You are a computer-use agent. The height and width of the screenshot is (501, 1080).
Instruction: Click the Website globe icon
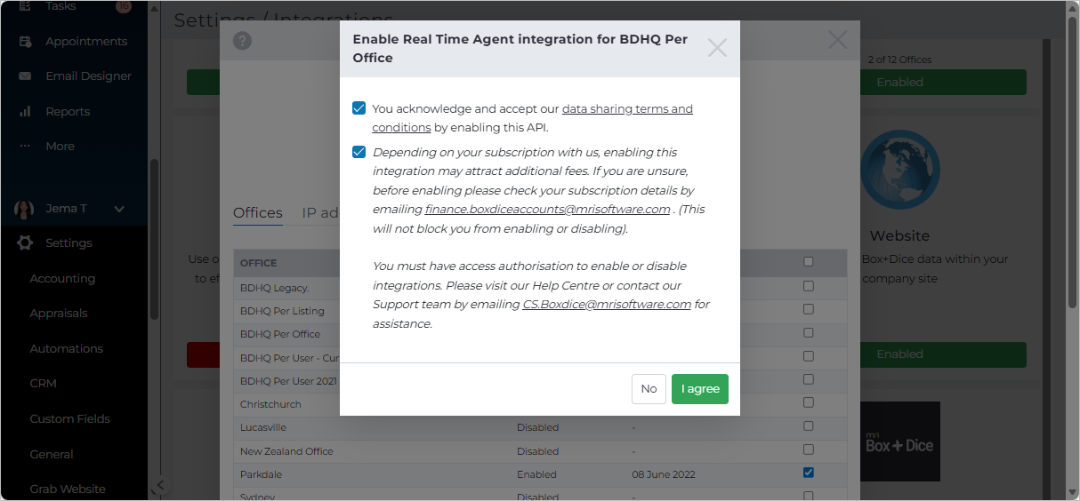click(900, 170)
